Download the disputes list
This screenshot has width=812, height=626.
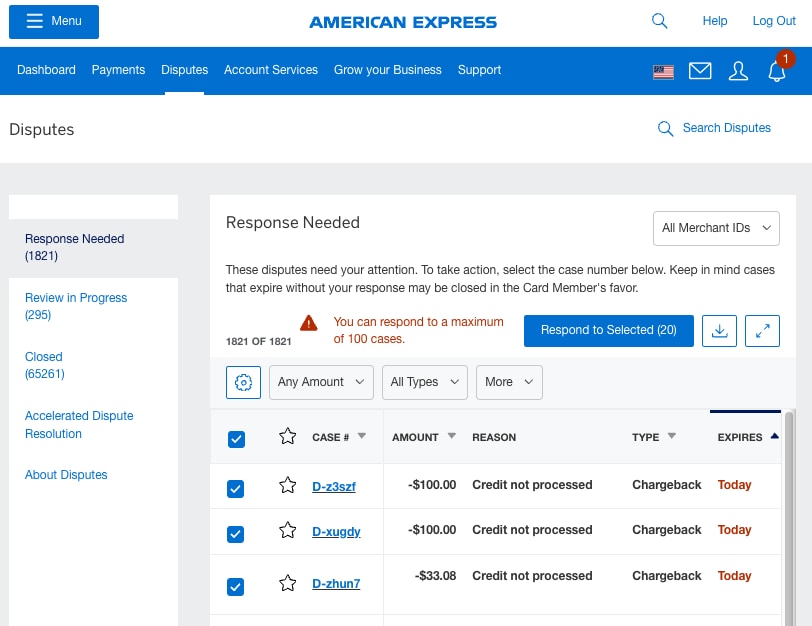[x=719, y=331]
